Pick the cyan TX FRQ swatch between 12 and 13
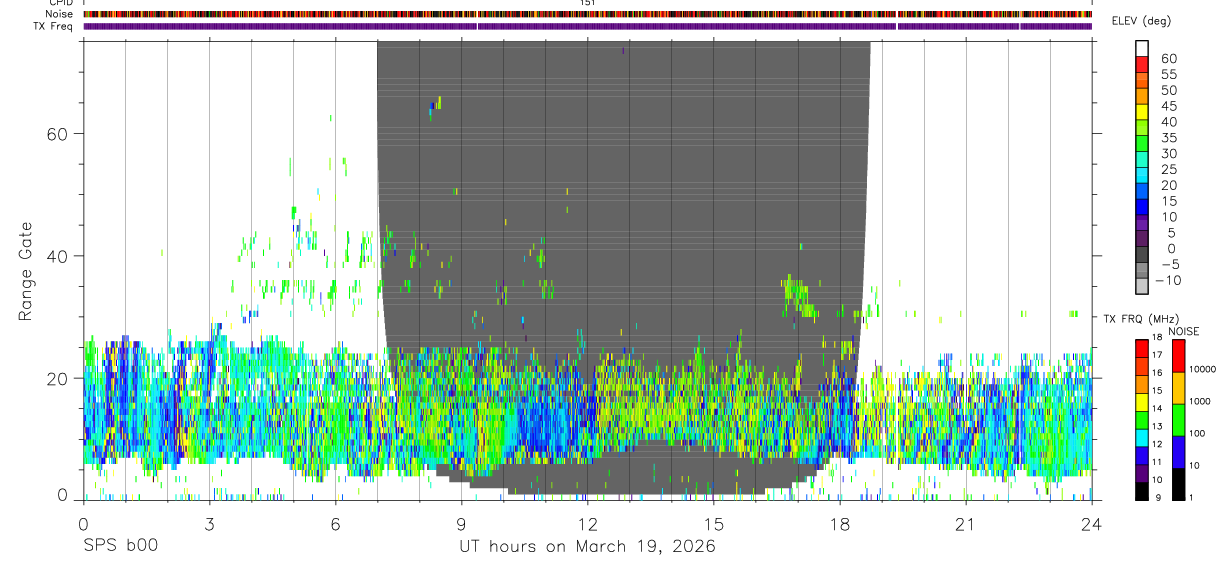Viewport: 1228px width, 567px height. click(x=1142, y=437)
